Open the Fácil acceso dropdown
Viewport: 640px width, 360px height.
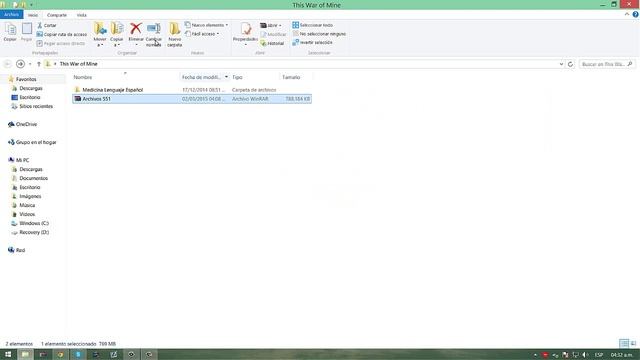202,34
